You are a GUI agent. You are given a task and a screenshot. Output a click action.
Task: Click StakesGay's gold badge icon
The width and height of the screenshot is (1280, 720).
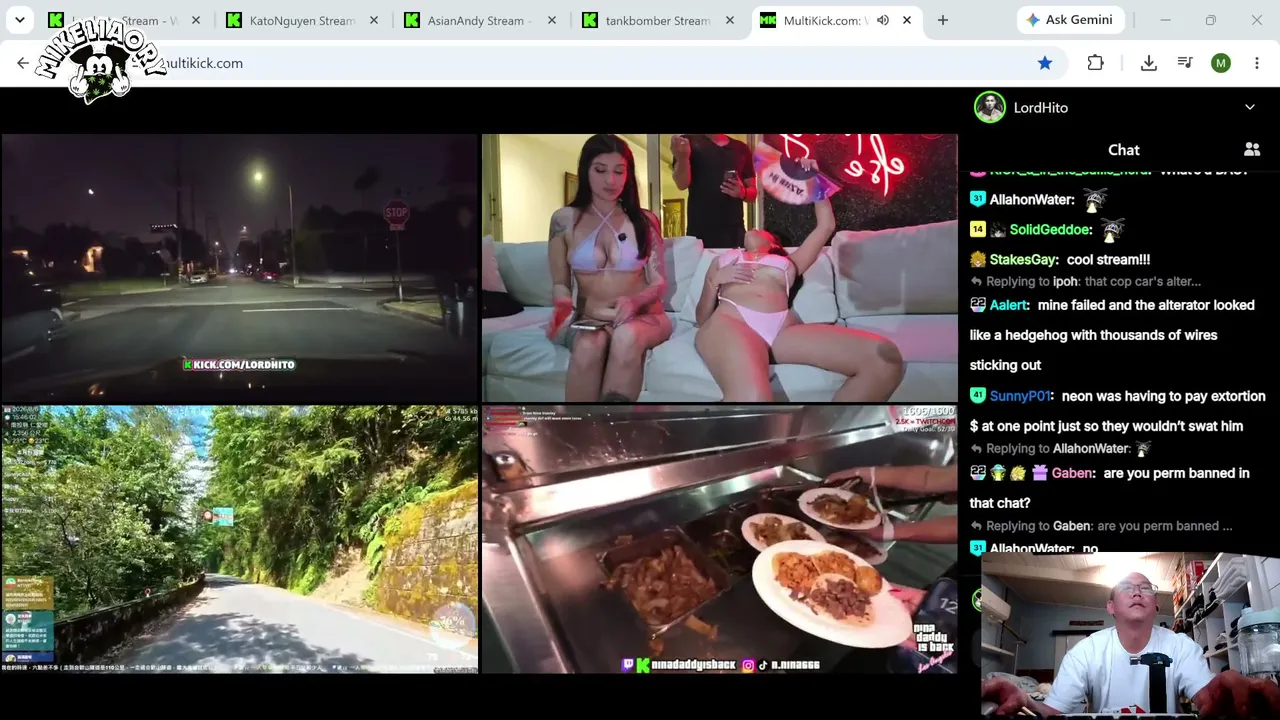[x=978, y=259]
